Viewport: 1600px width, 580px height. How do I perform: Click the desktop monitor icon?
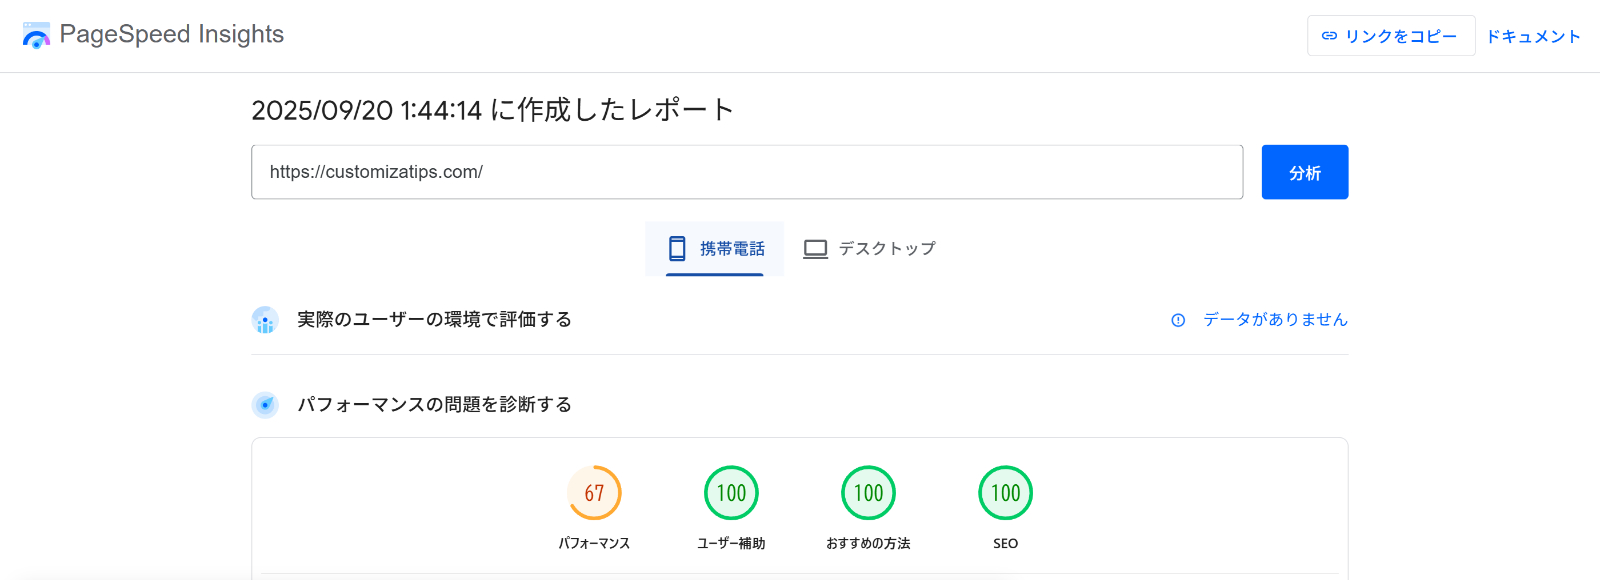pos(816,248)
